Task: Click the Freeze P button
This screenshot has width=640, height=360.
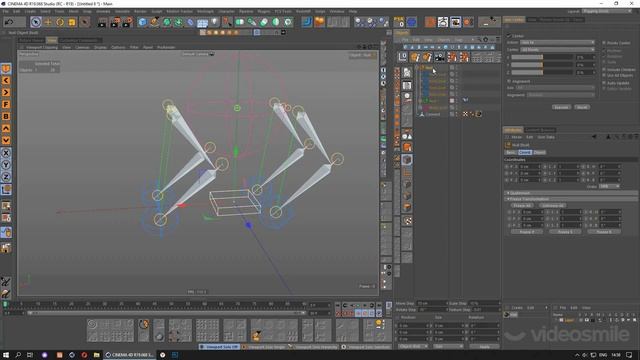Action: [x=527, y=231]
